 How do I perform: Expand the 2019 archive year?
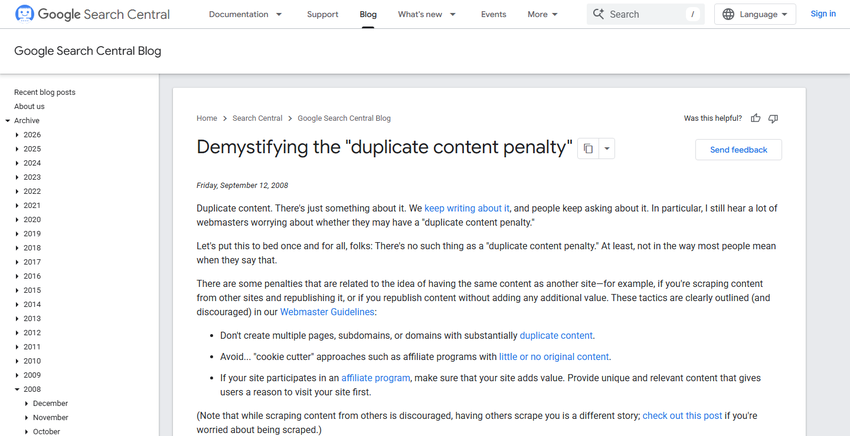pos(17,234)
